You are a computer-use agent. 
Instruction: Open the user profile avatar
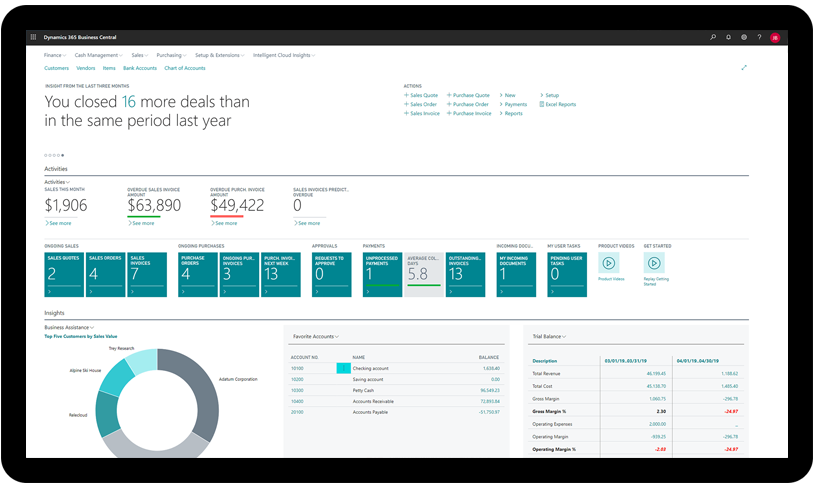pos(775,37)
